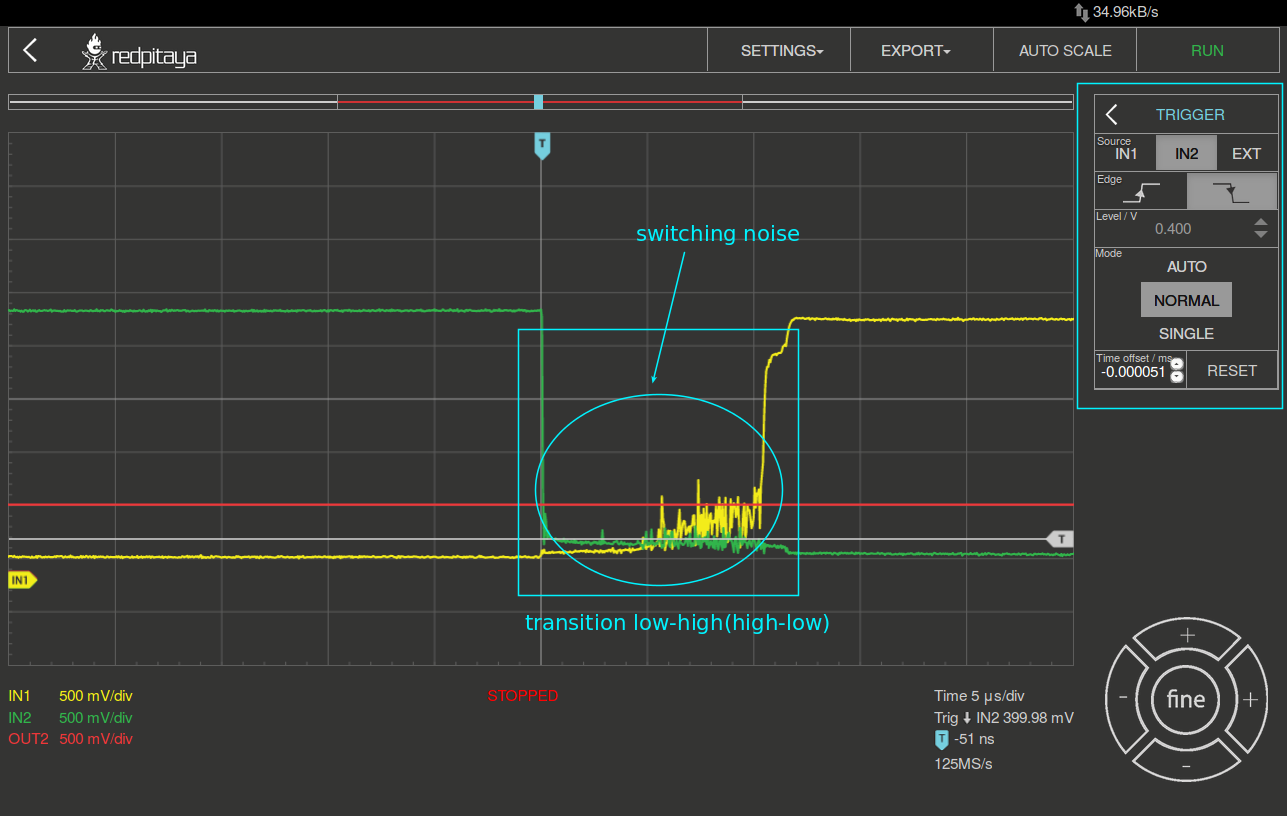
Task: Click the OUT2 500 mV/div scale value
Action: point(96,740)
